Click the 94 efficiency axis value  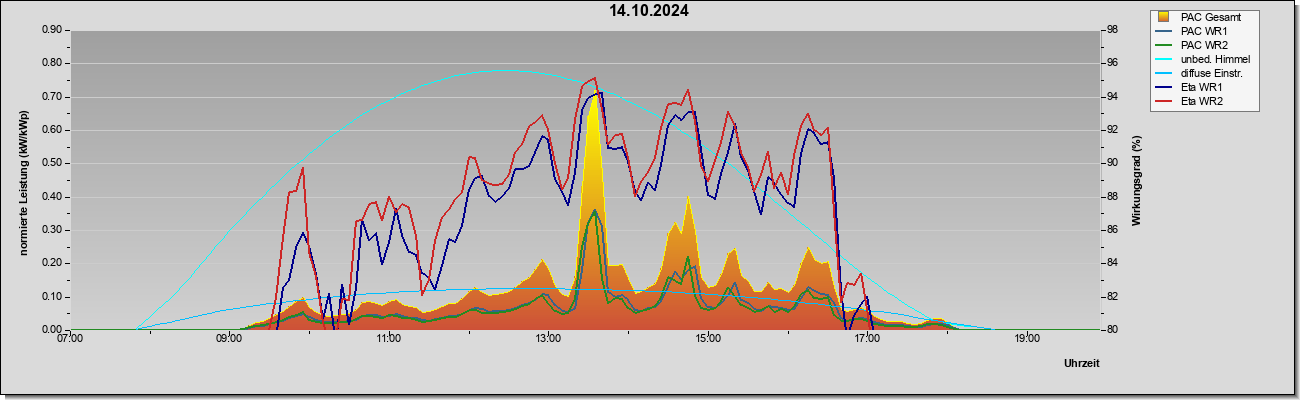point(1113,97)
